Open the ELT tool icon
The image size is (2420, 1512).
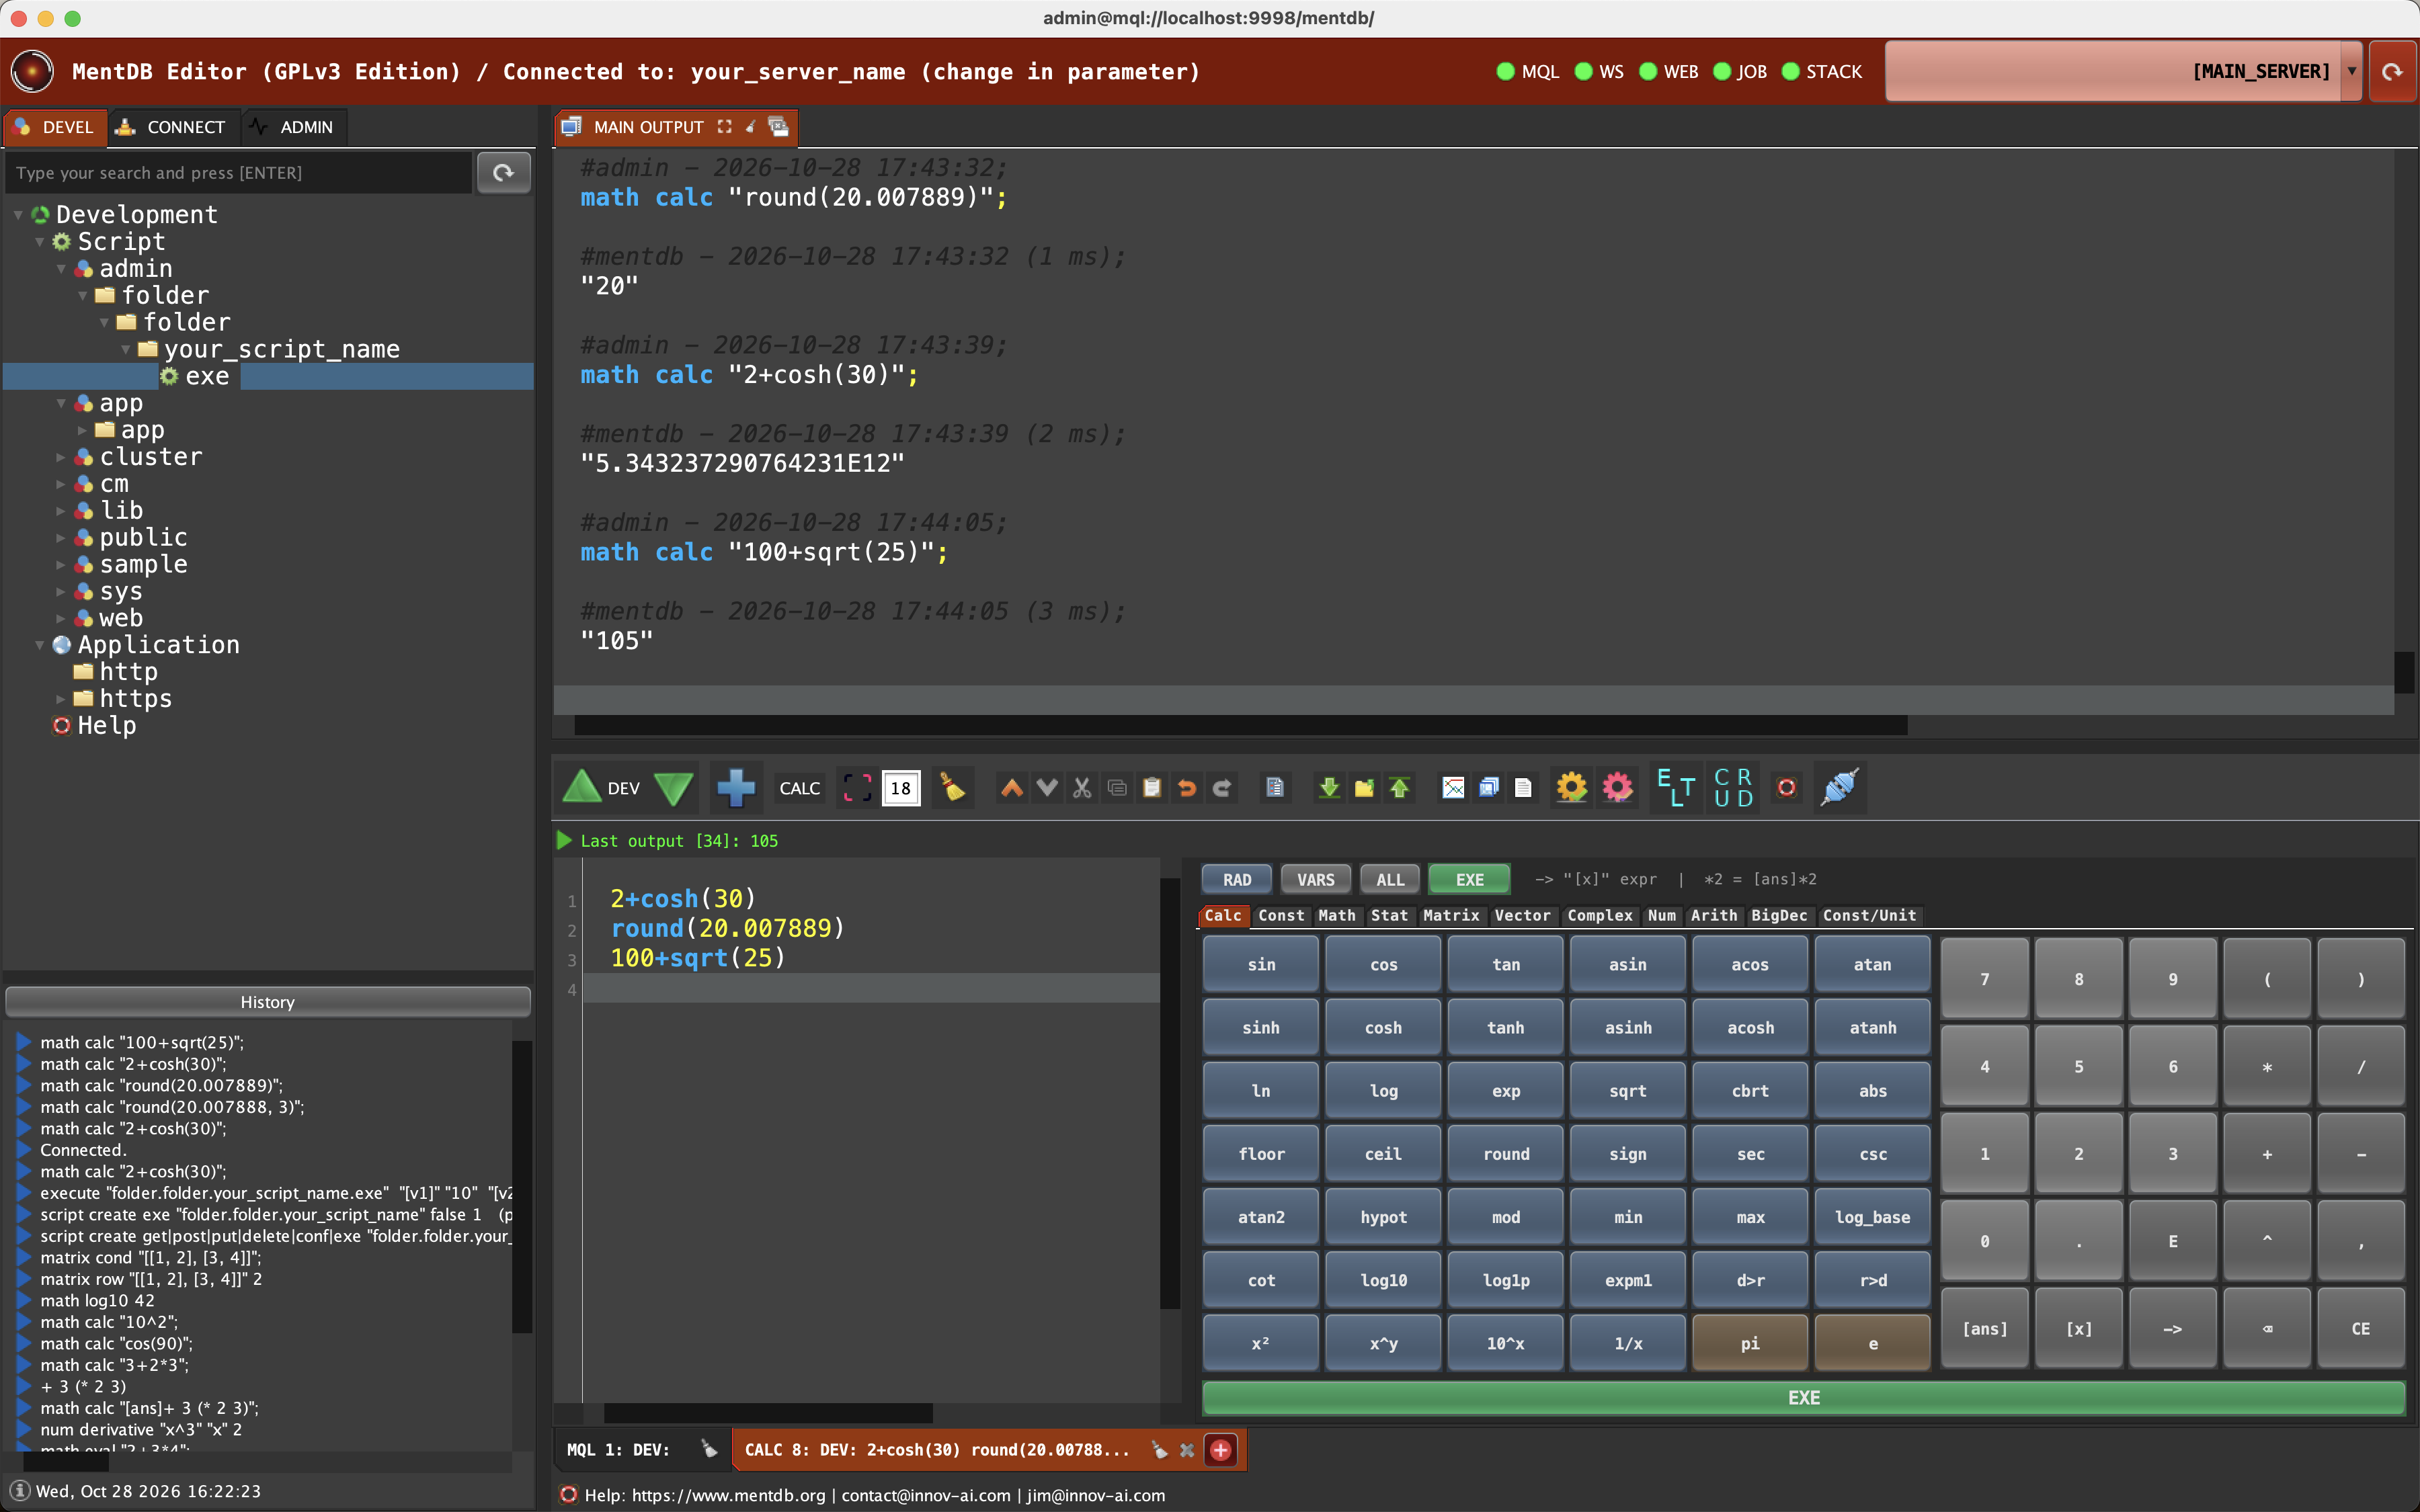coord(1676,788)
